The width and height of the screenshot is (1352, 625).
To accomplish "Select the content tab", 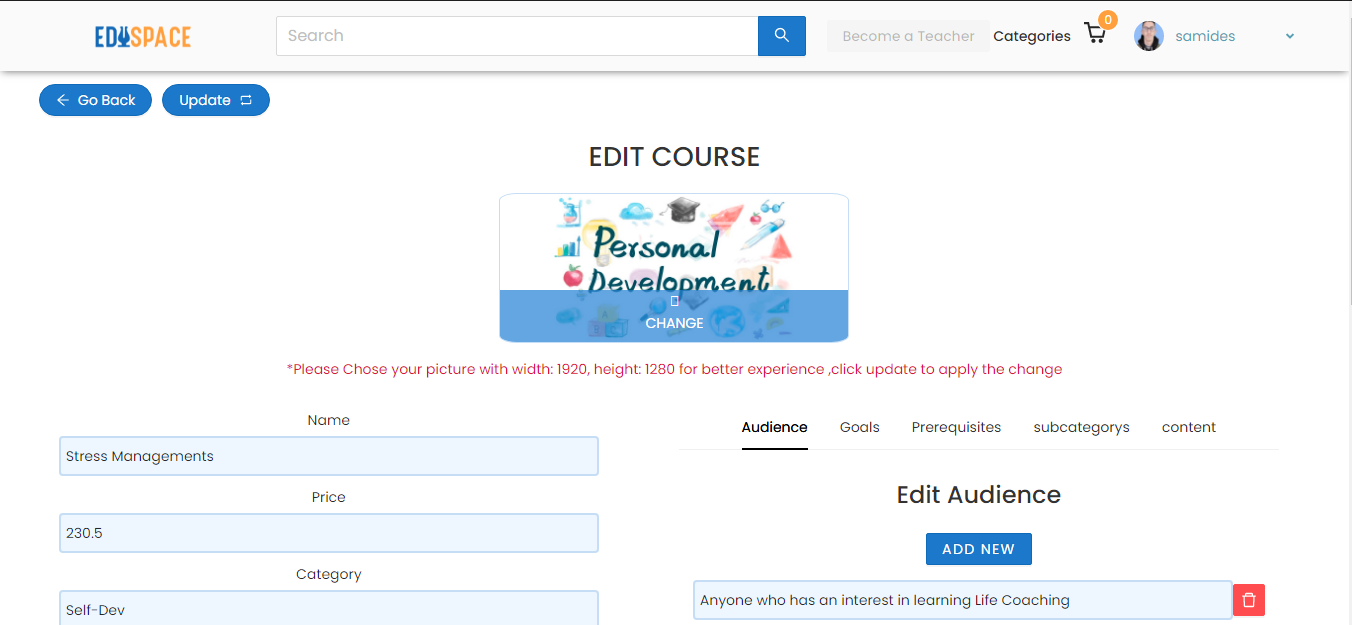I will coord(1189,427).
